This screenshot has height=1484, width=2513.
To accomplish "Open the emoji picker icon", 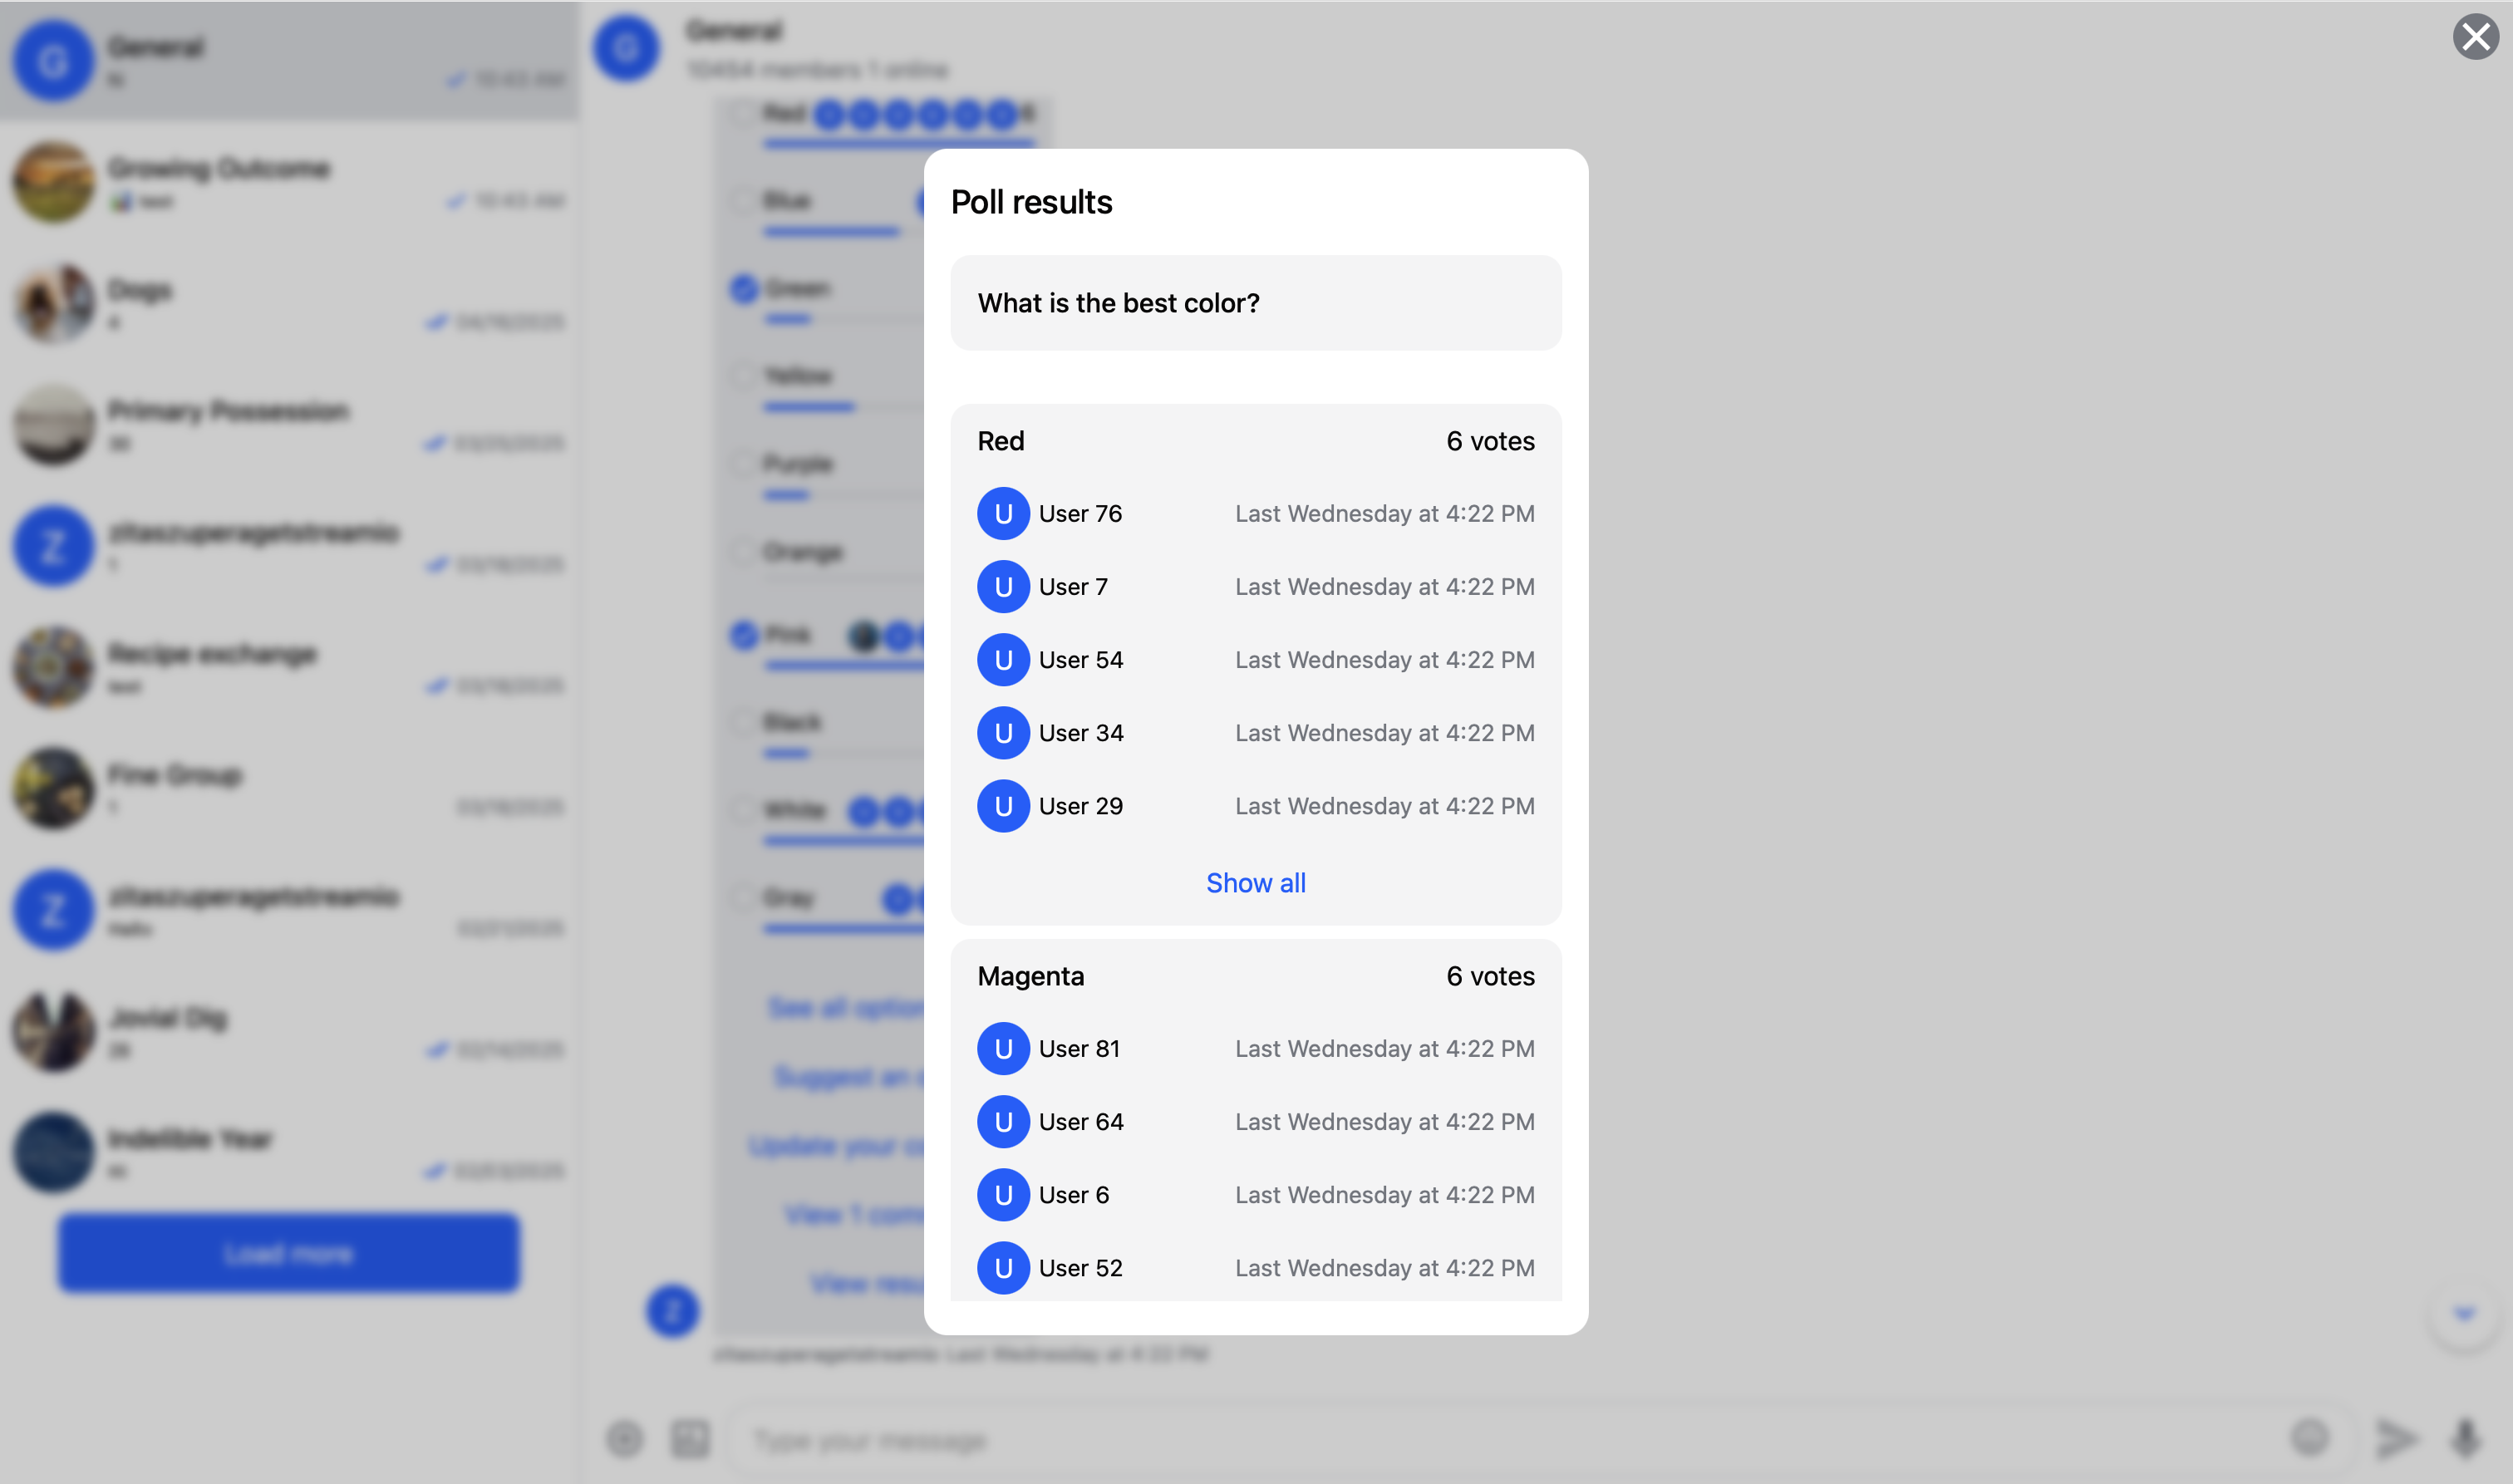I will click(2310, 1438).
